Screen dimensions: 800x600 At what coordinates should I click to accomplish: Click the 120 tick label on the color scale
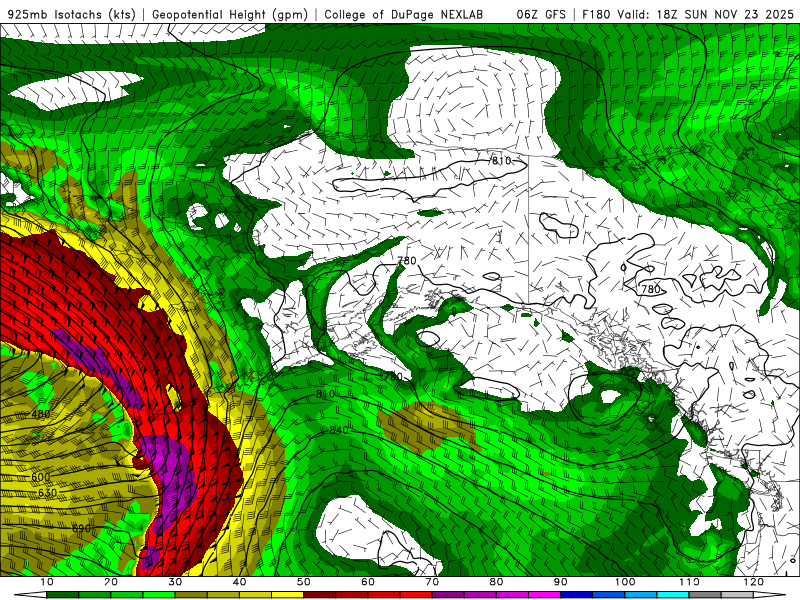pos(753,582)
